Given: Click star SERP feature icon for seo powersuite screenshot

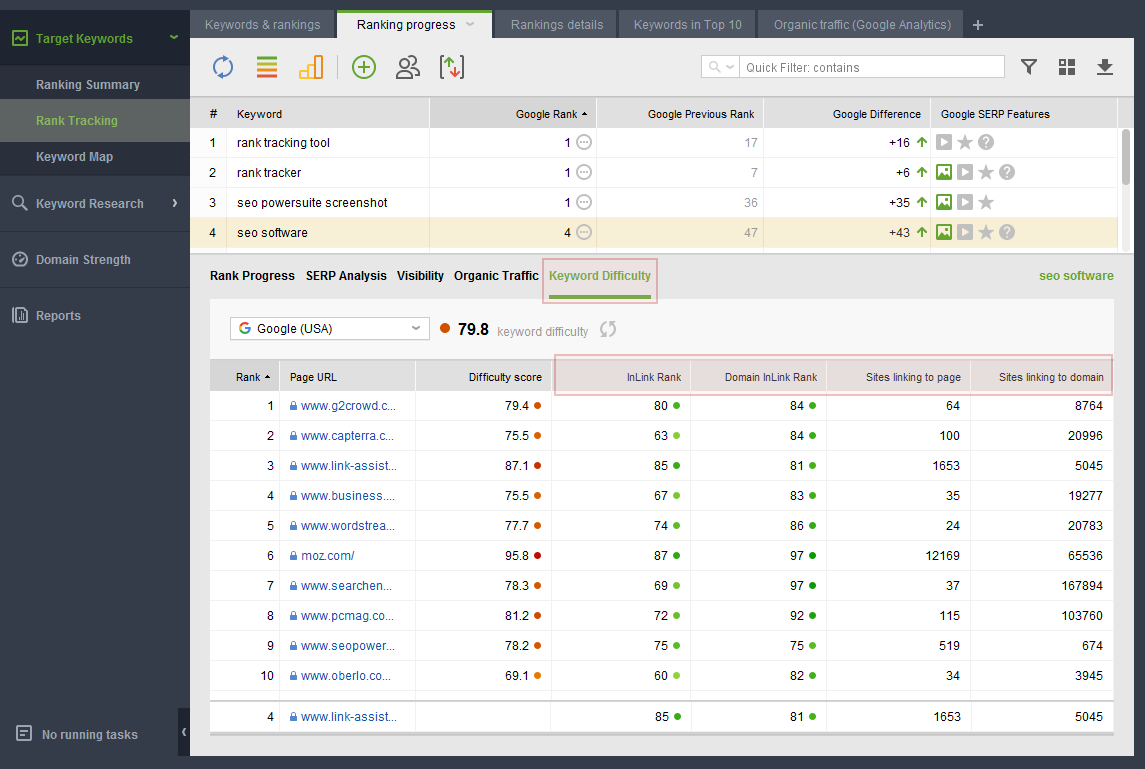Looking at the screenshot, I should point(986,202).
